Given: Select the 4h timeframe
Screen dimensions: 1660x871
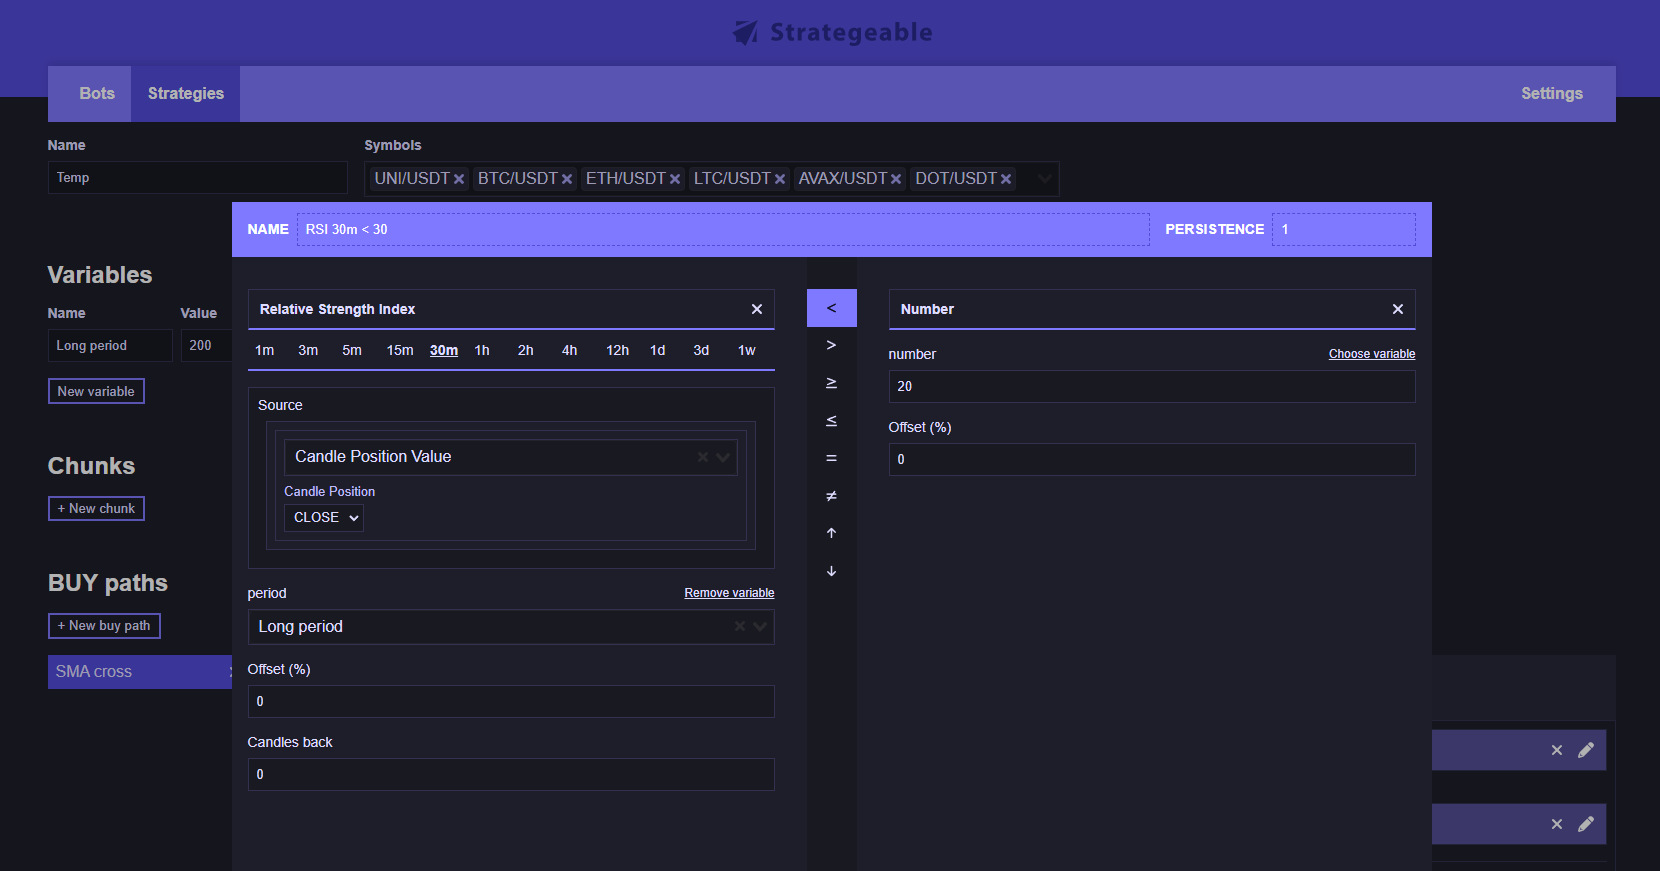Looking at the screenshot, I should pos(570,351).
